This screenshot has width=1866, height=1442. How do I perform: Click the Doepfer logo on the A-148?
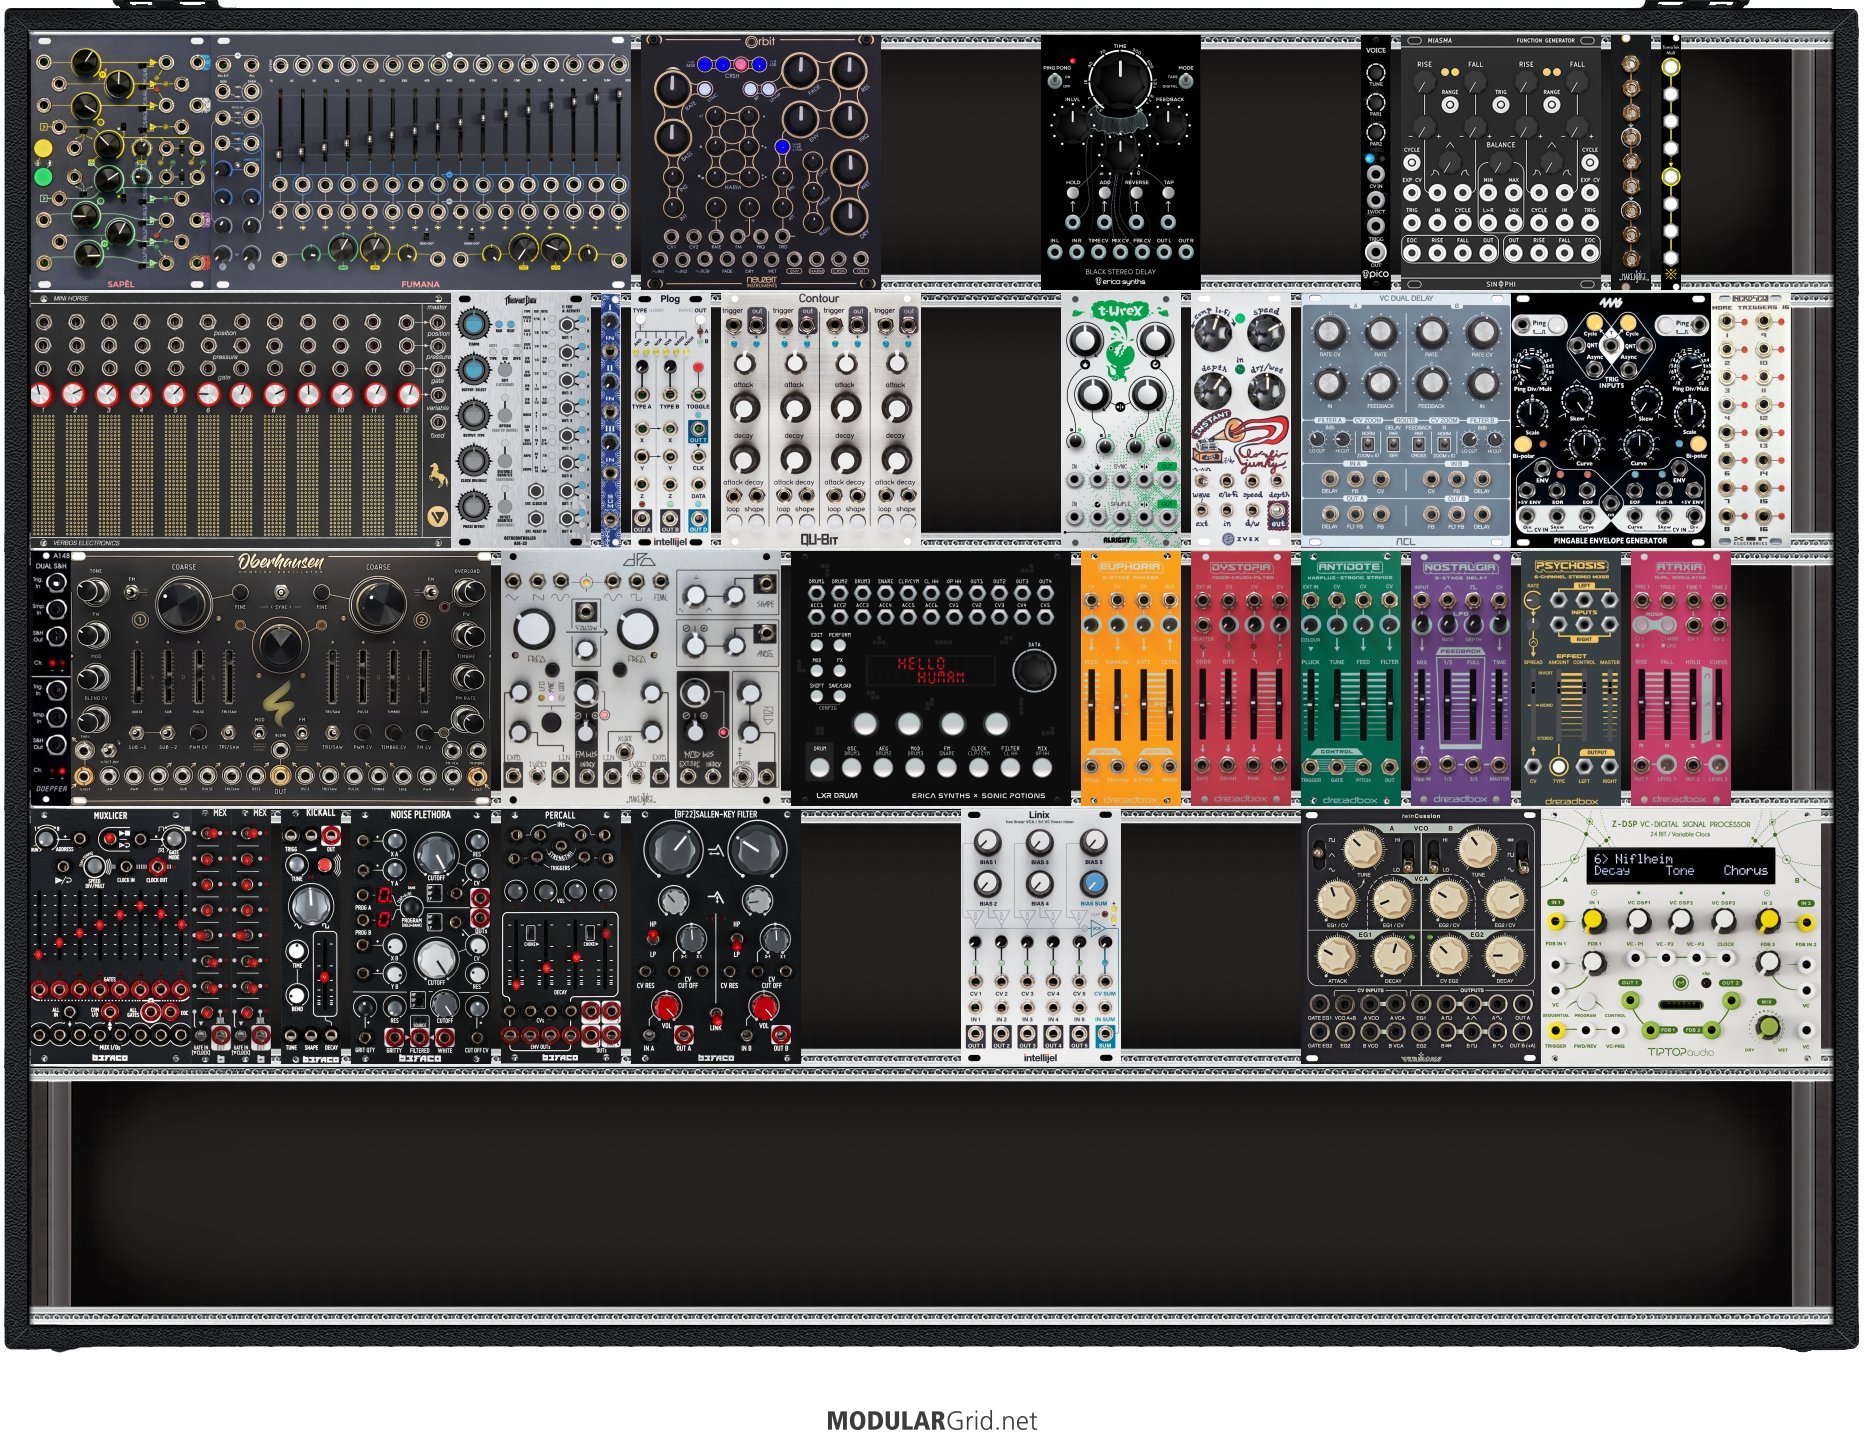pos(51,789)
